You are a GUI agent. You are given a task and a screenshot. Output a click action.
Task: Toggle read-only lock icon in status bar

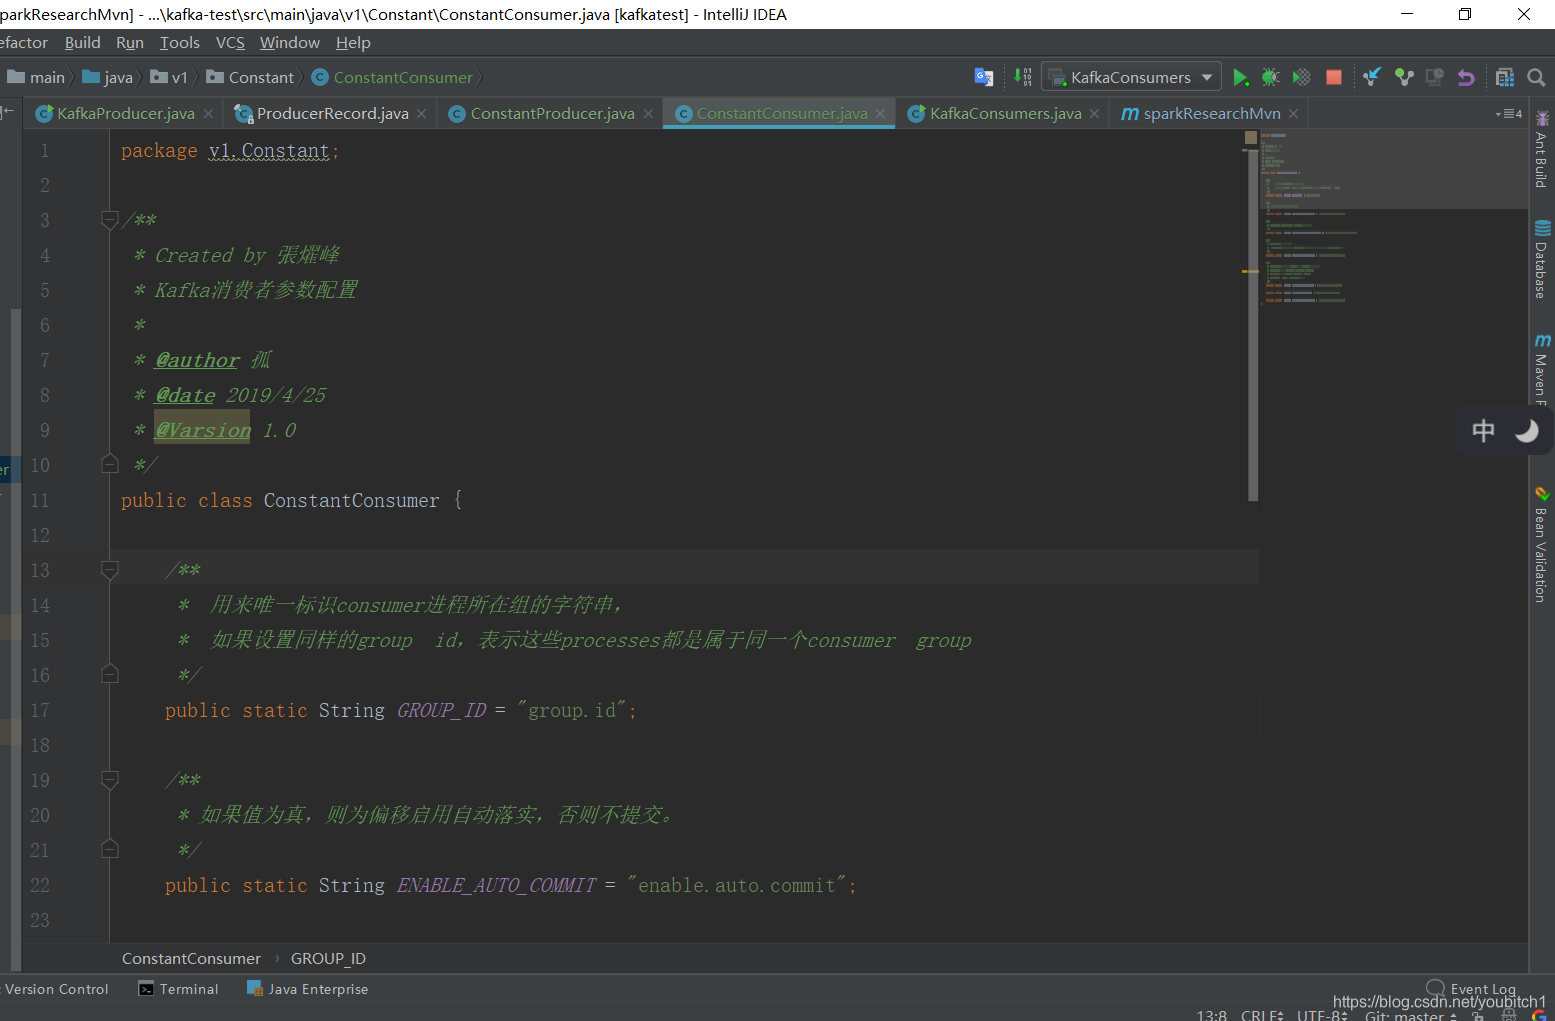tap(1477, 1015)
